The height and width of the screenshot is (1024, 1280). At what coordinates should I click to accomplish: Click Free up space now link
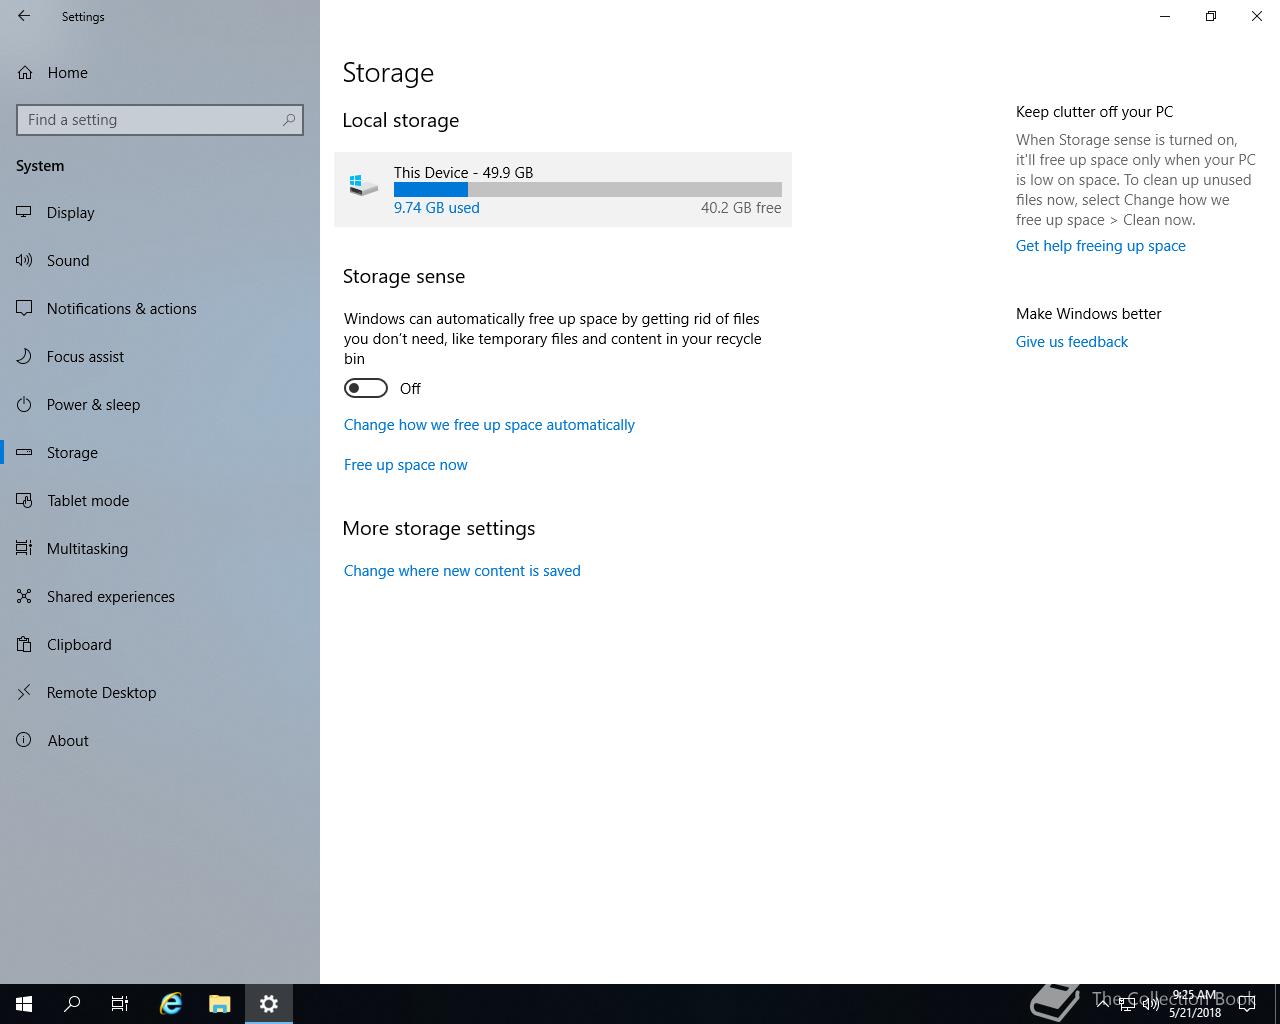pos(406,465)
